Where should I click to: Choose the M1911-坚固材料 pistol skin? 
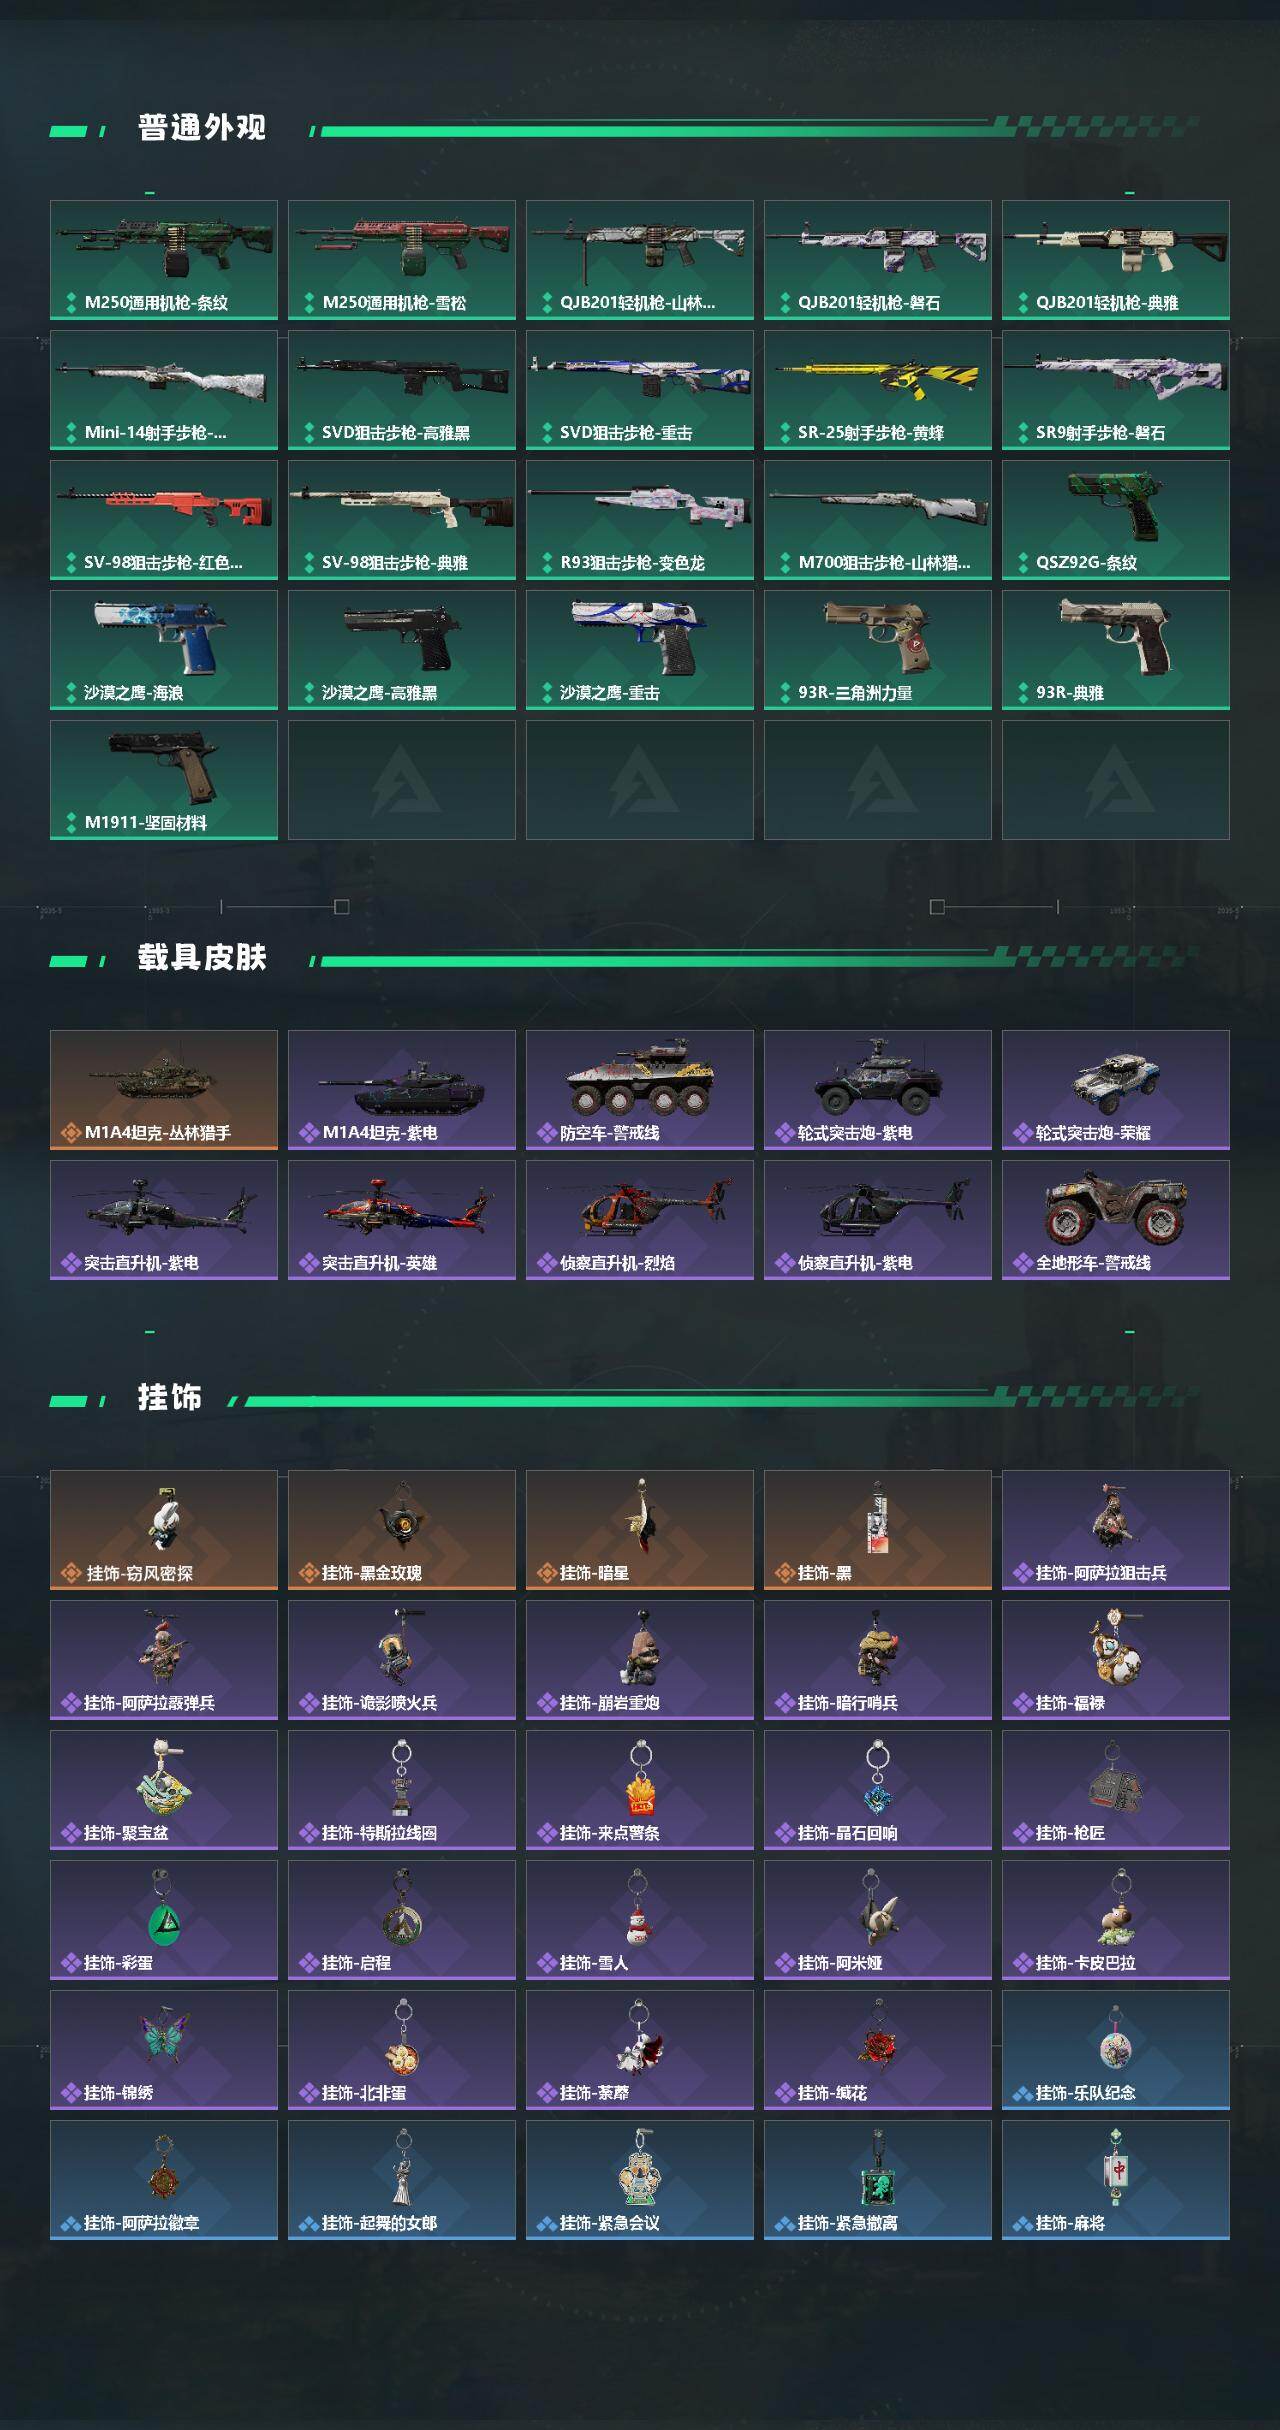coord(164,780)
